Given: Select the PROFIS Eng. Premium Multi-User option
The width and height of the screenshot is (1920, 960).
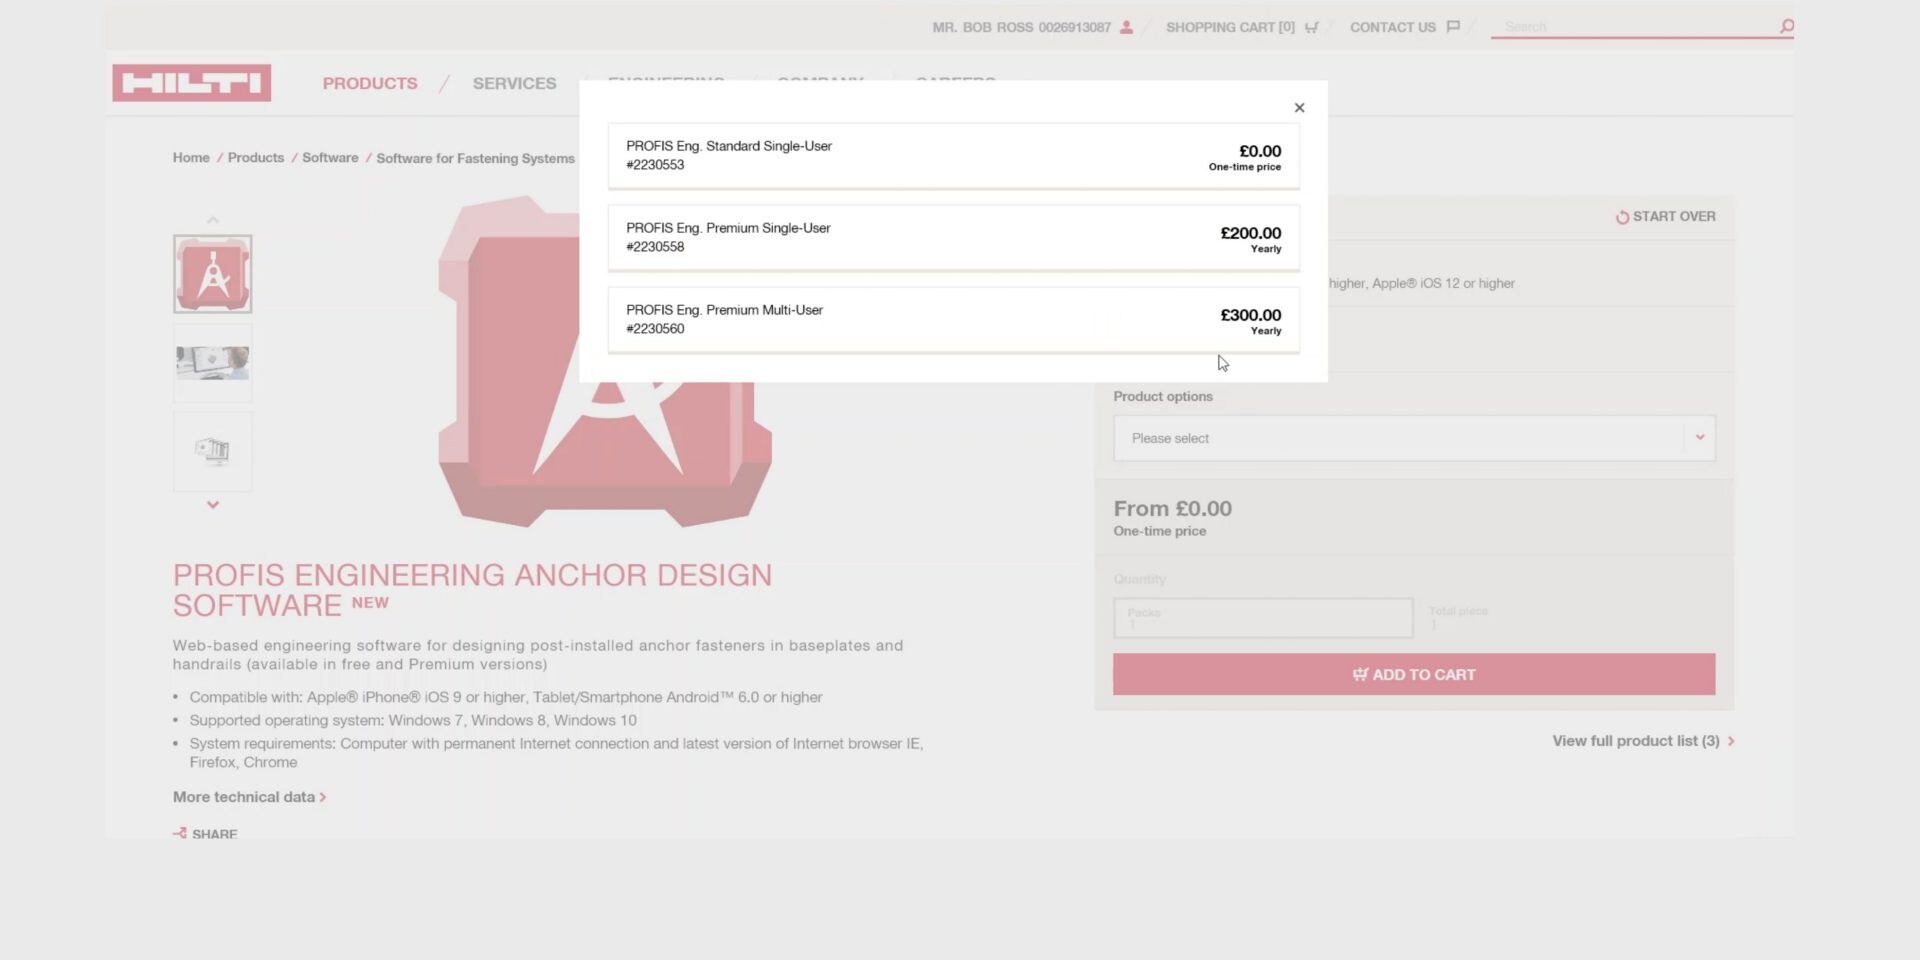Looking at the screenshot, I should click(x=952, y=319).
